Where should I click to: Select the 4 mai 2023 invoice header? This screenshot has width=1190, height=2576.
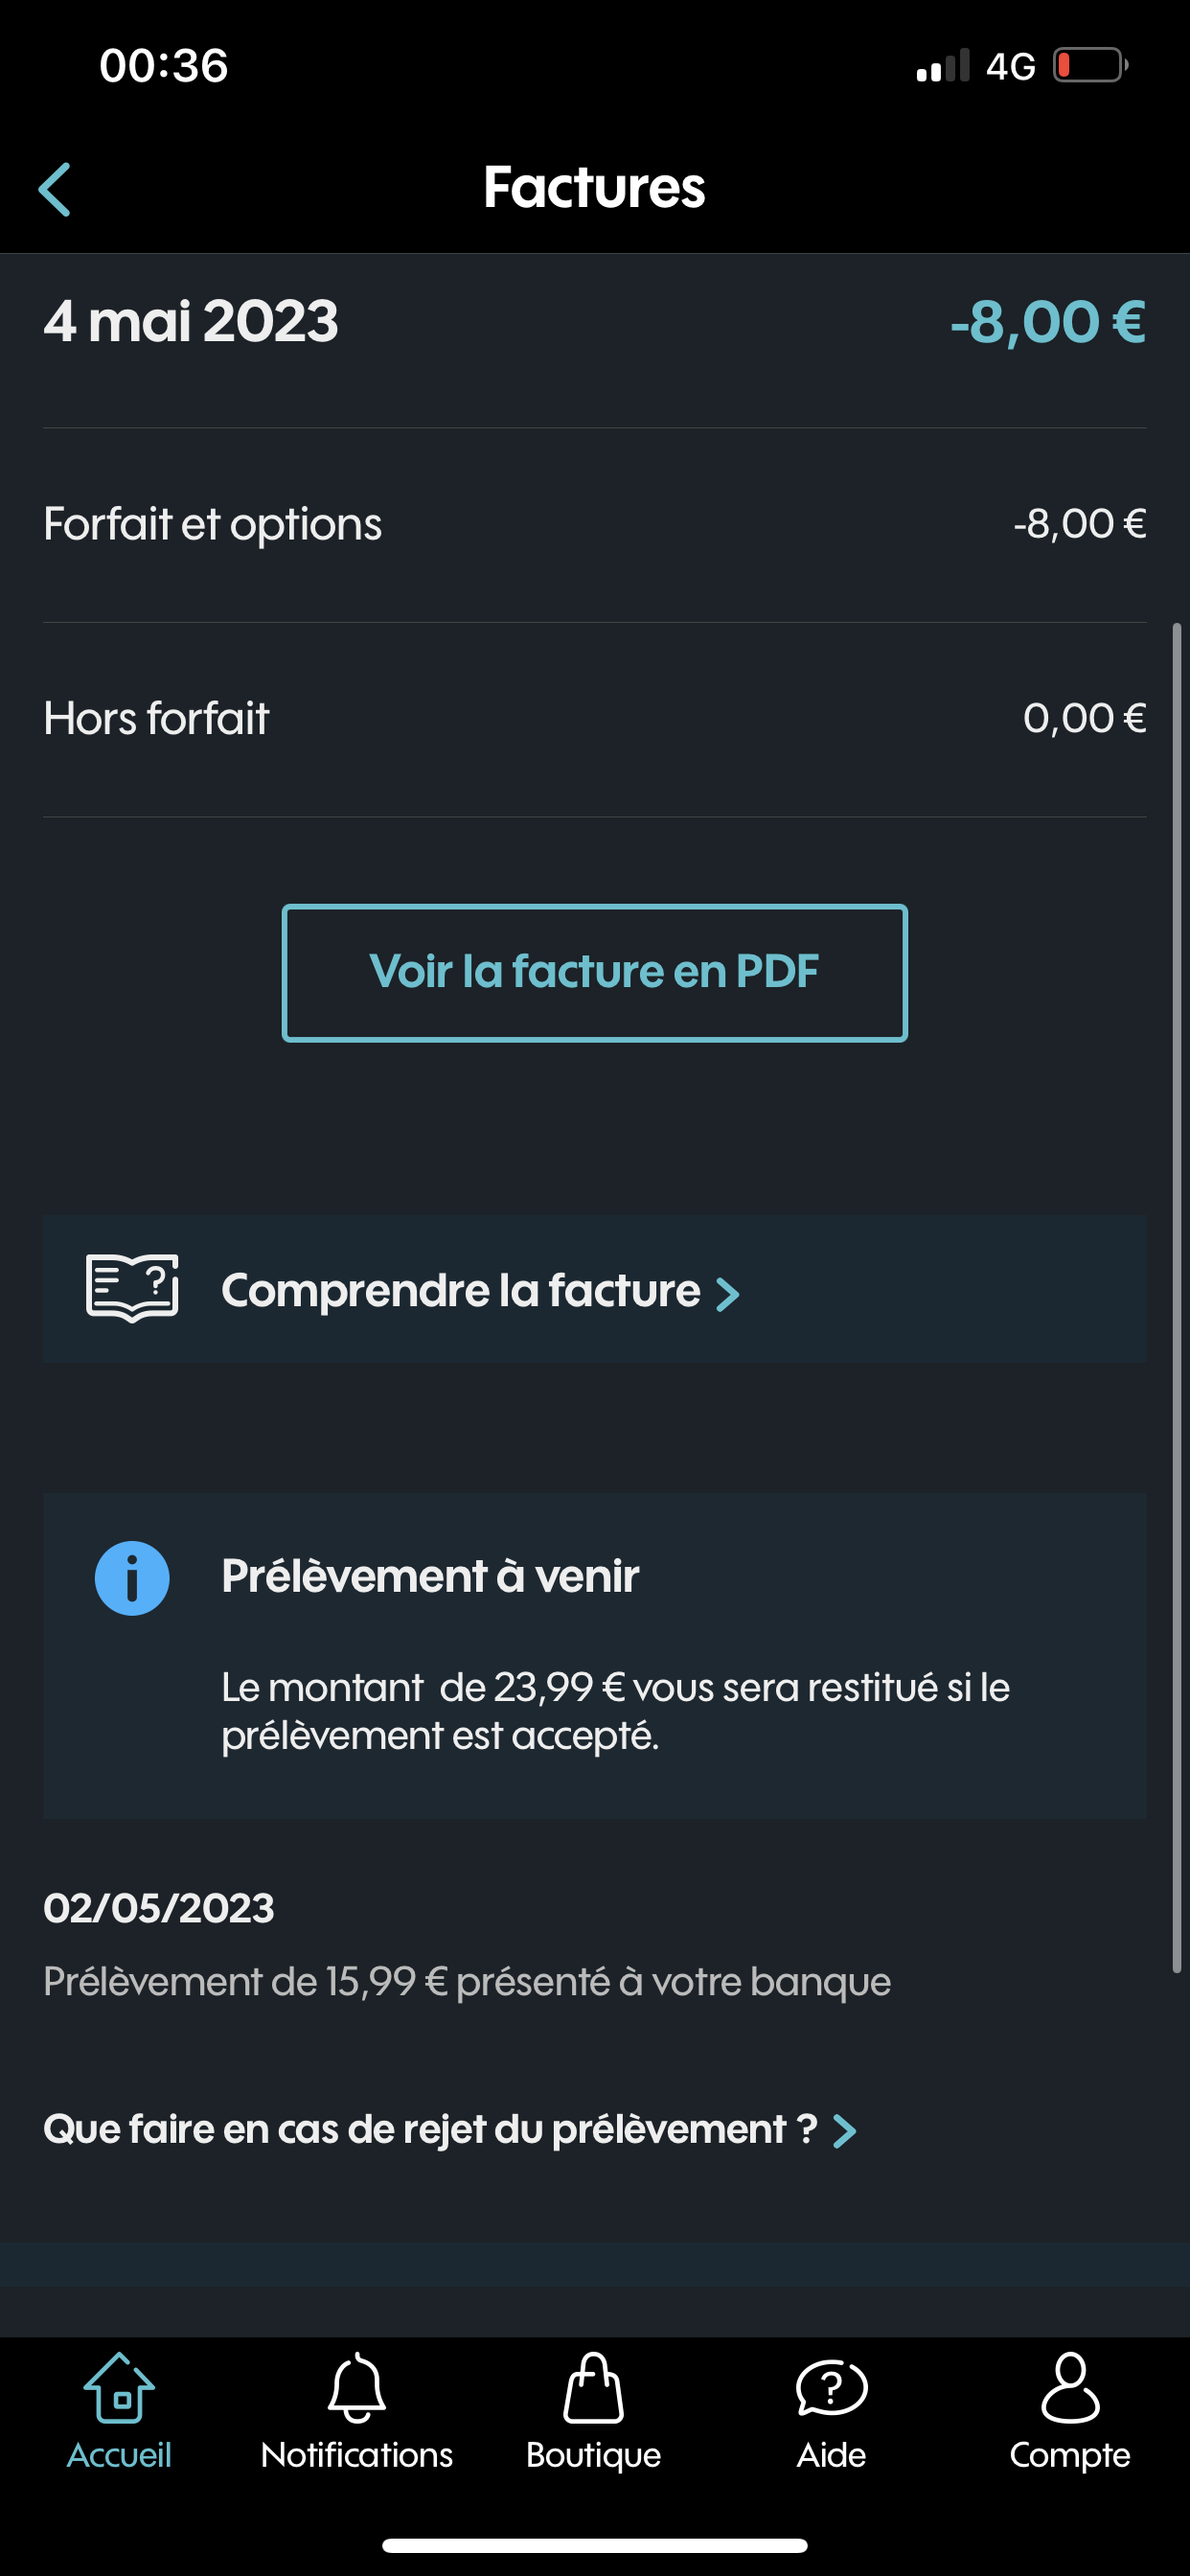(594, 321)
